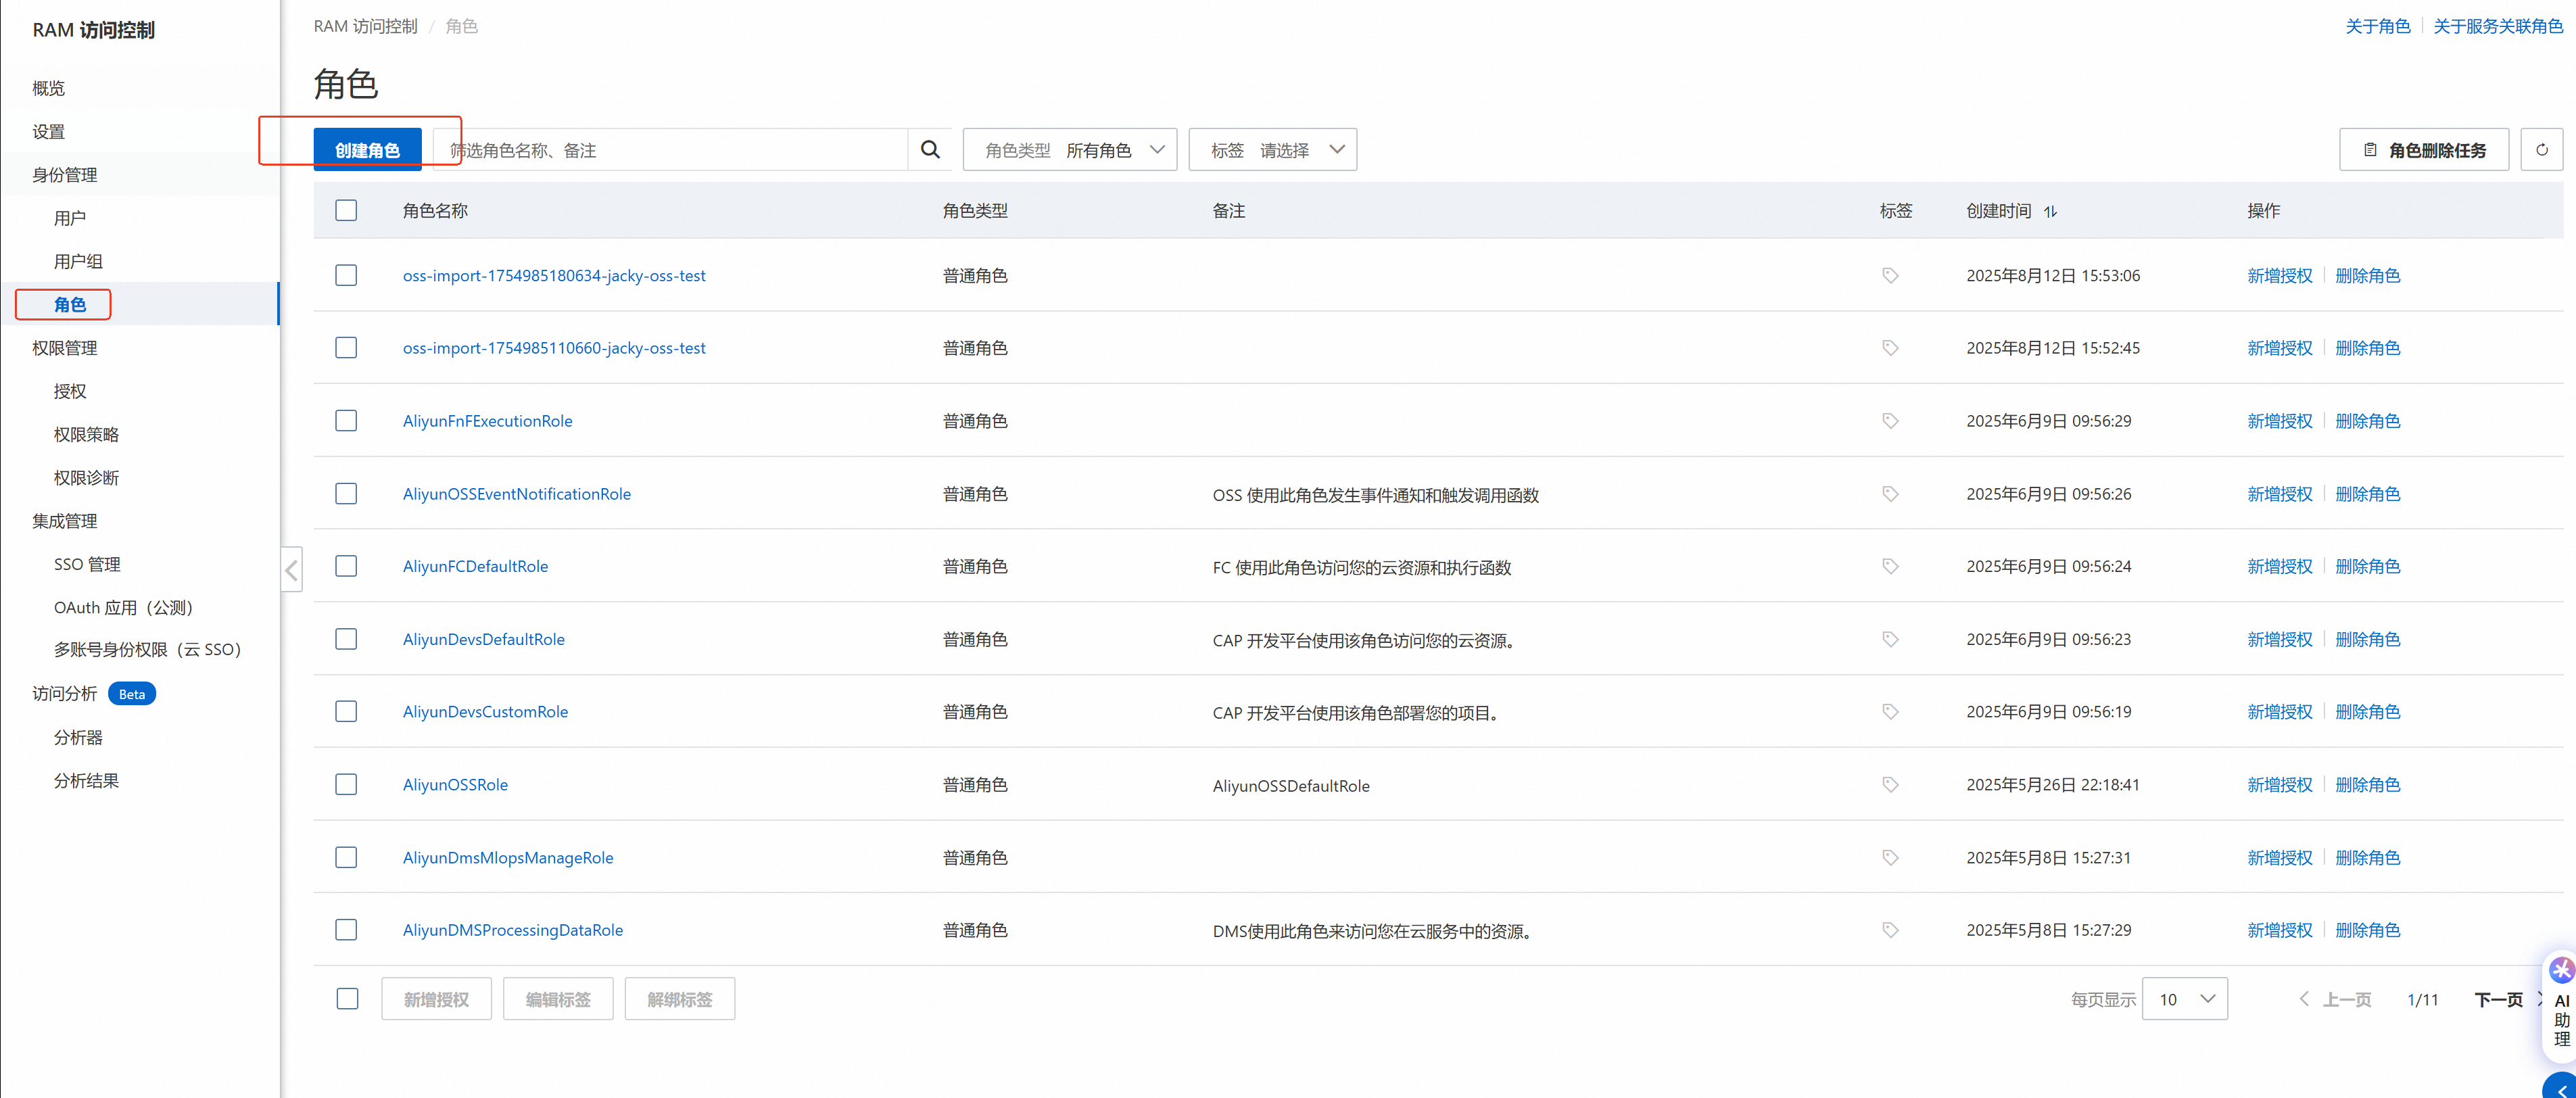Image resolution: width=2576 pixels, height=1098 pixels.
Task: Select checkbox for AliyunDmsMlopsManageRole
Action: [x=346, y=857]
